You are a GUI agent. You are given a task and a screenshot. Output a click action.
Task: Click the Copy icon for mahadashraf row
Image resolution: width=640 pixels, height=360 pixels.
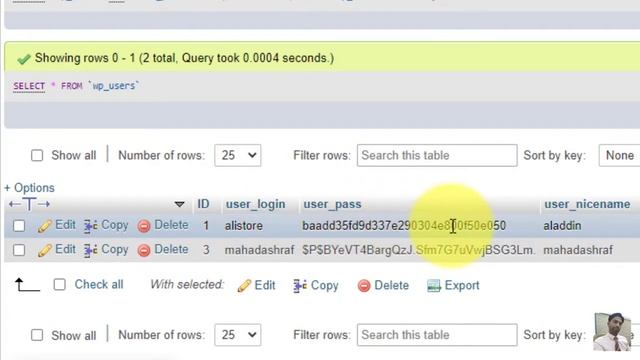coord(91,250)
